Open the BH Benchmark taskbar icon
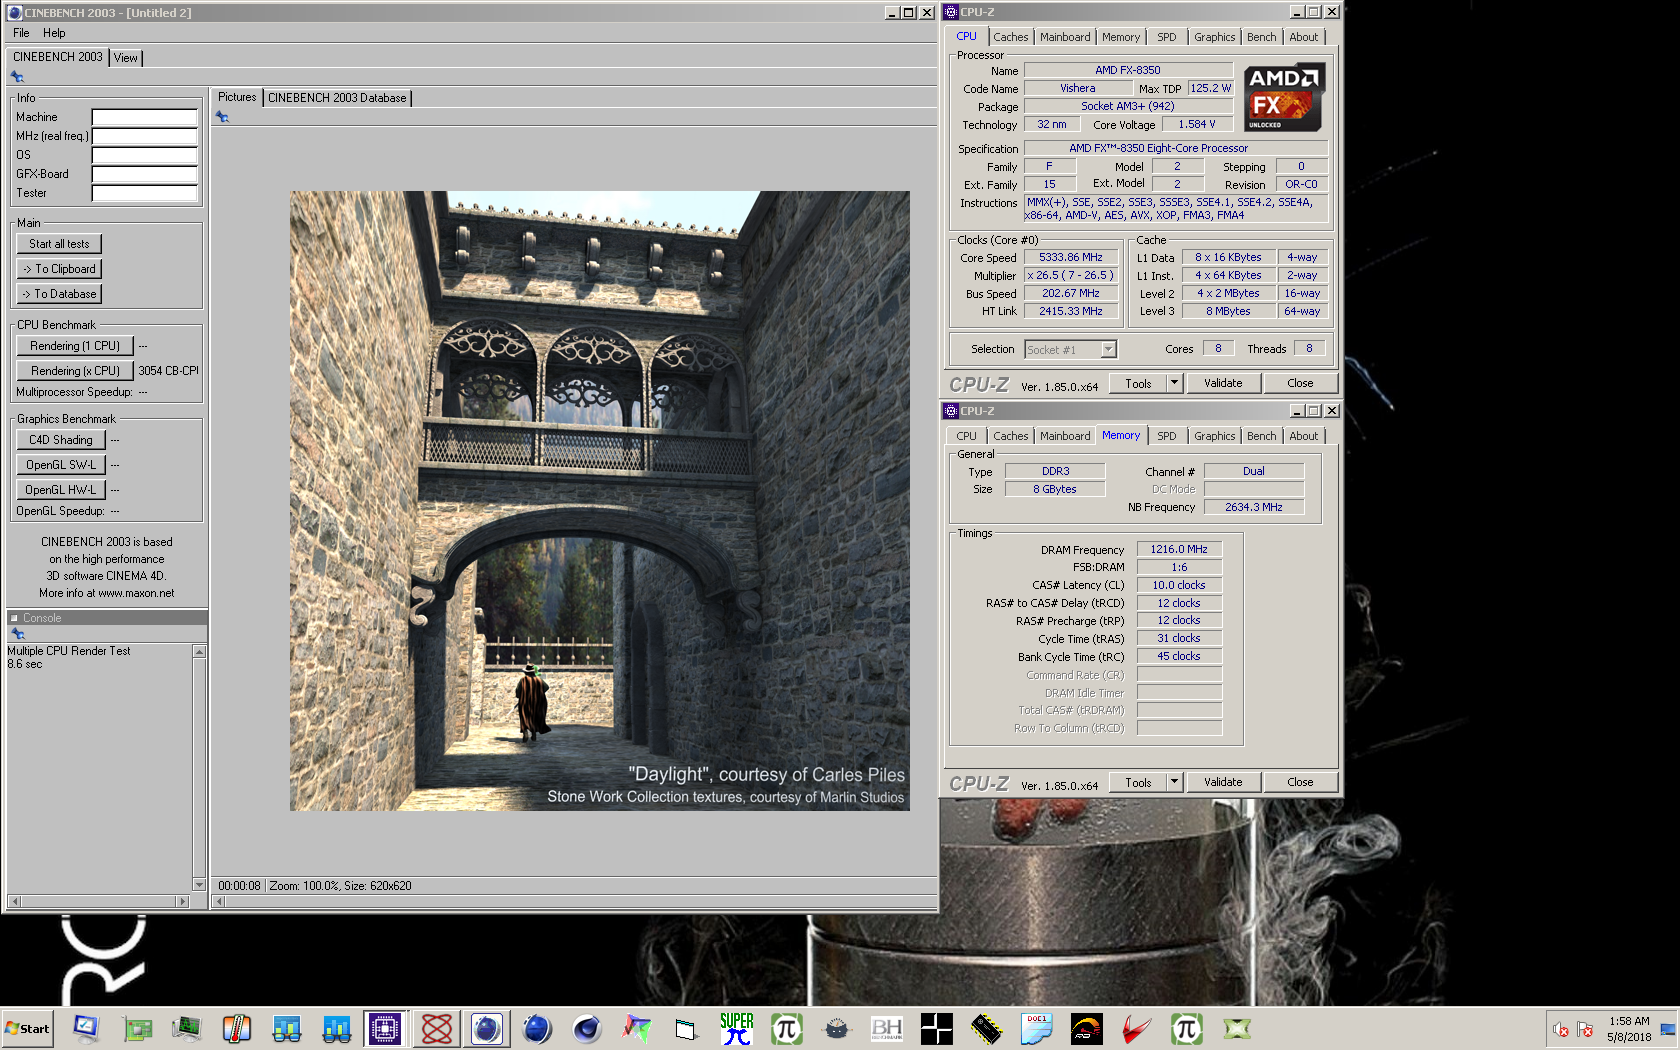The height and width of the screenshot is (1050, 1680). 887,1028
